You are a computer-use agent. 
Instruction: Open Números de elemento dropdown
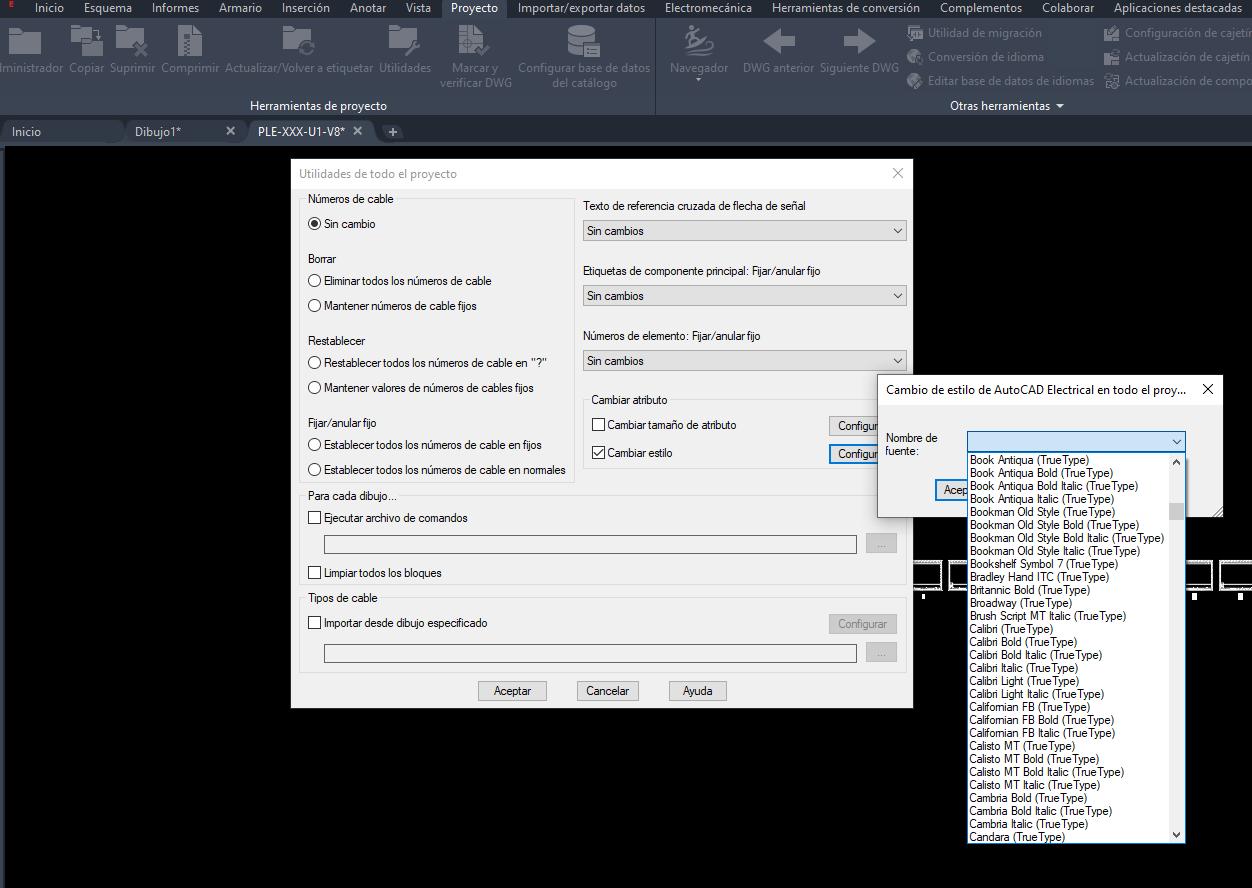tap(744, 361)
